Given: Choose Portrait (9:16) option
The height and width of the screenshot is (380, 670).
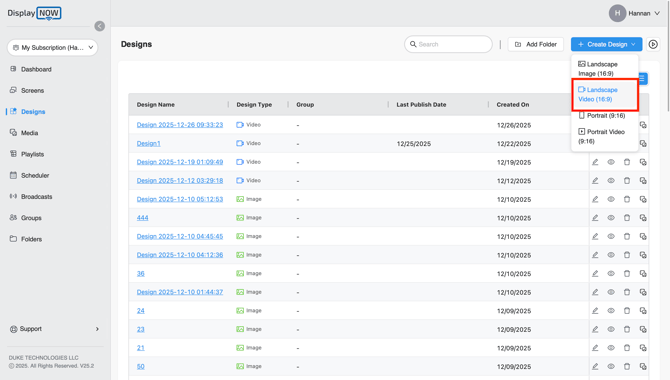Looking at the screenshot, I should point(604,115).
